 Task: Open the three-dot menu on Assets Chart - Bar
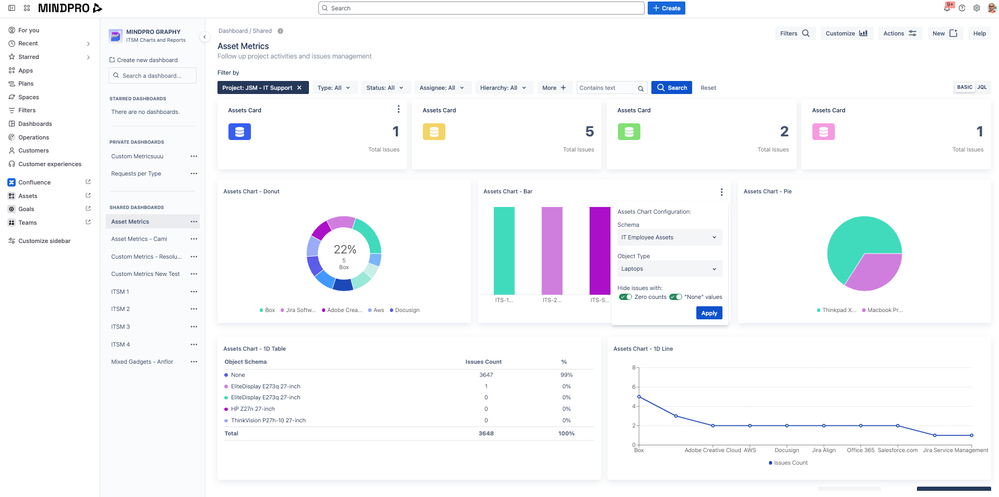(x=721, y=192)
